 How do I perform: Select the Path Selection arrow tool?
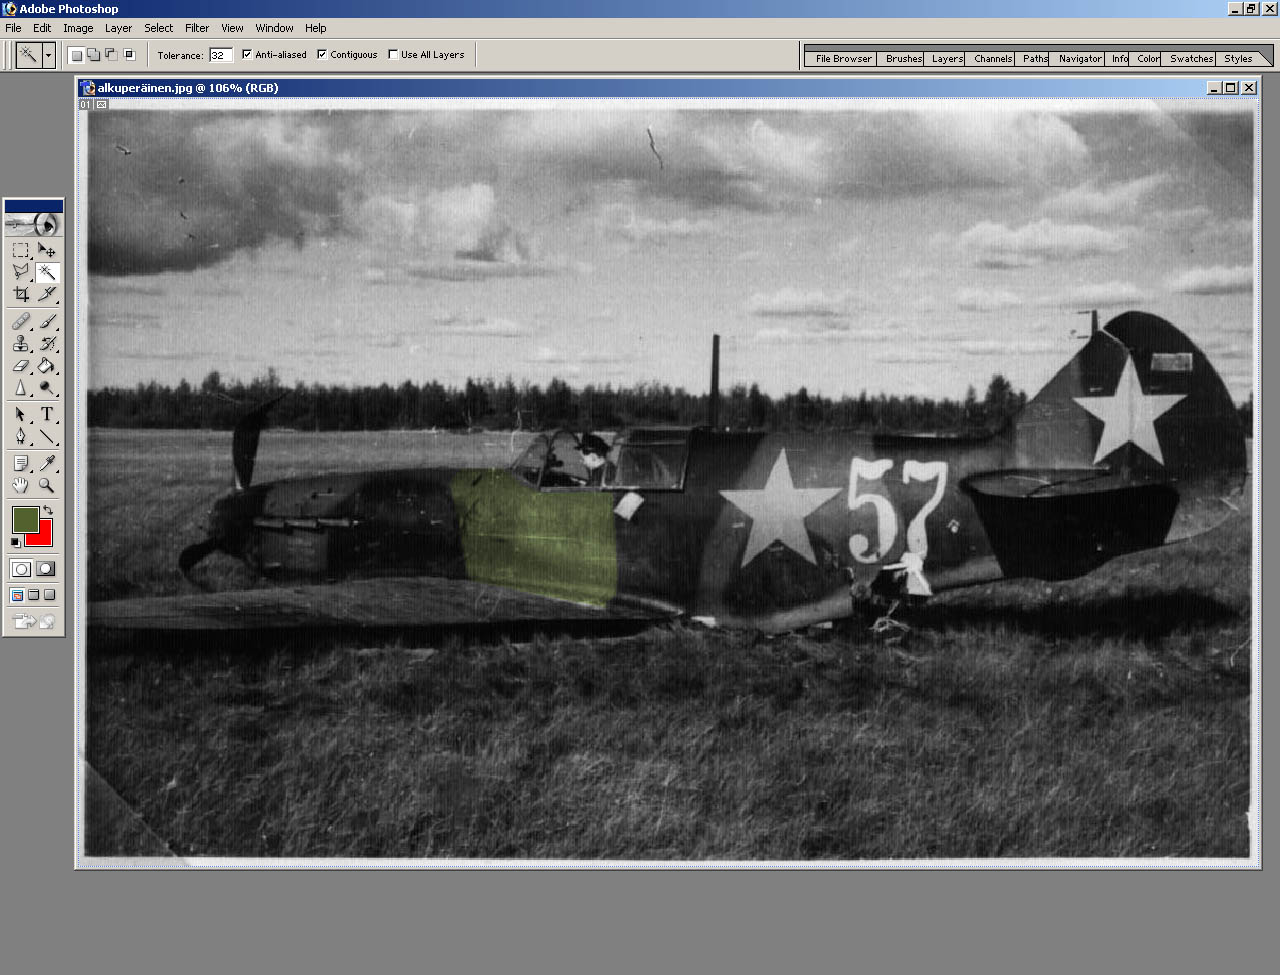coord(21,415)
